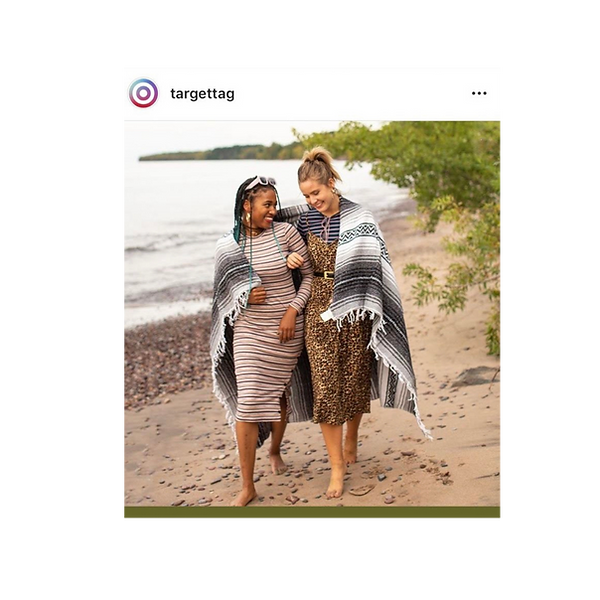The height and width of the screenshot is (600, 600).
Task: Click the gold earring on braided-hair woman
Action: coord(248,218)
